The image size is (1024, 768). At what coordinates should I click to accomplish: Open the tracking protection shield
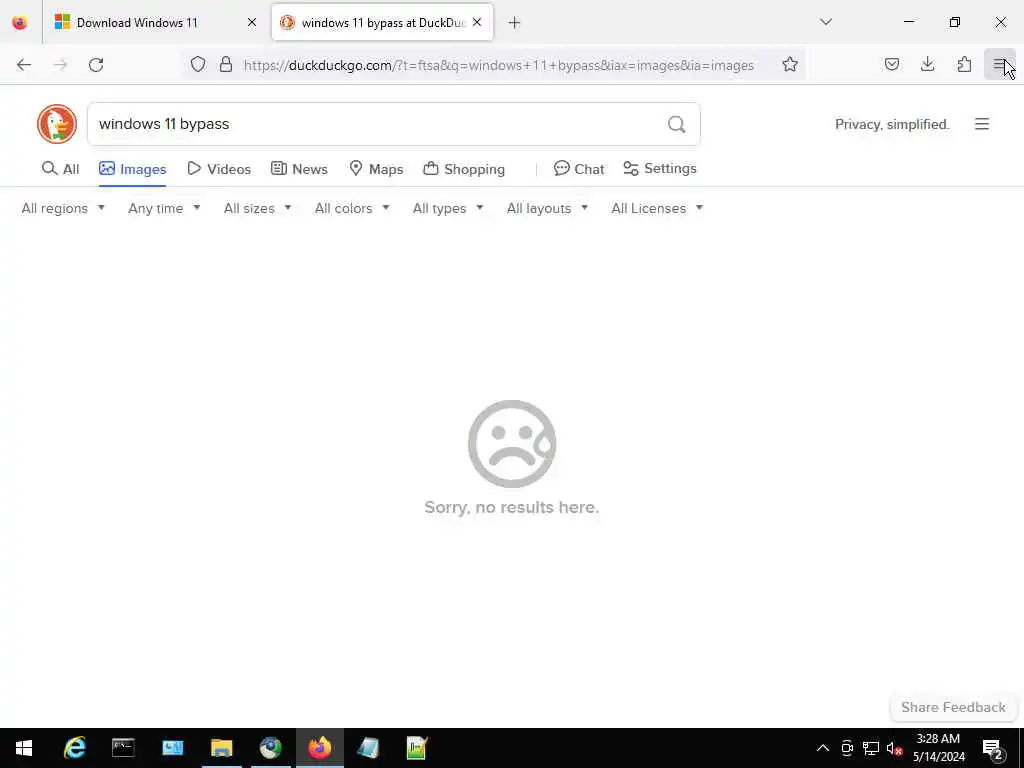[198, 64]
